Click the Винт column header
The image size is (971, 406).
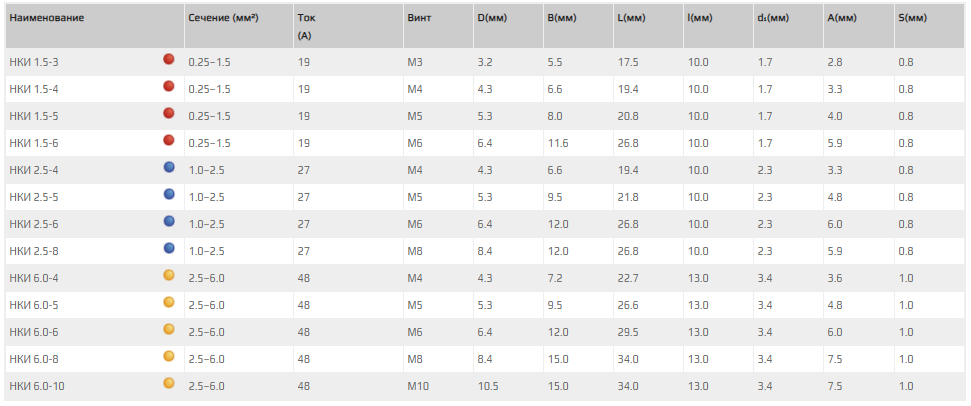(419, 19)
